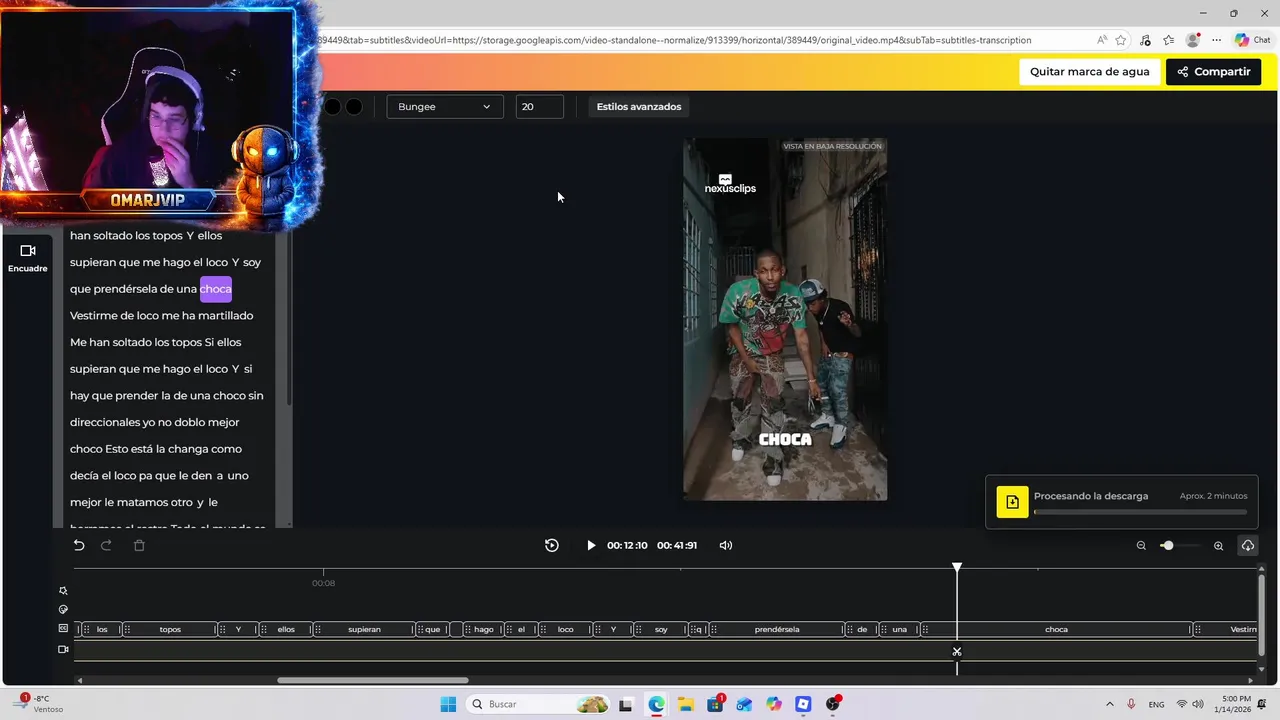Click the taskbar Buscar search box
This screenshot has width=1280, height=720.
coord(538,704)
